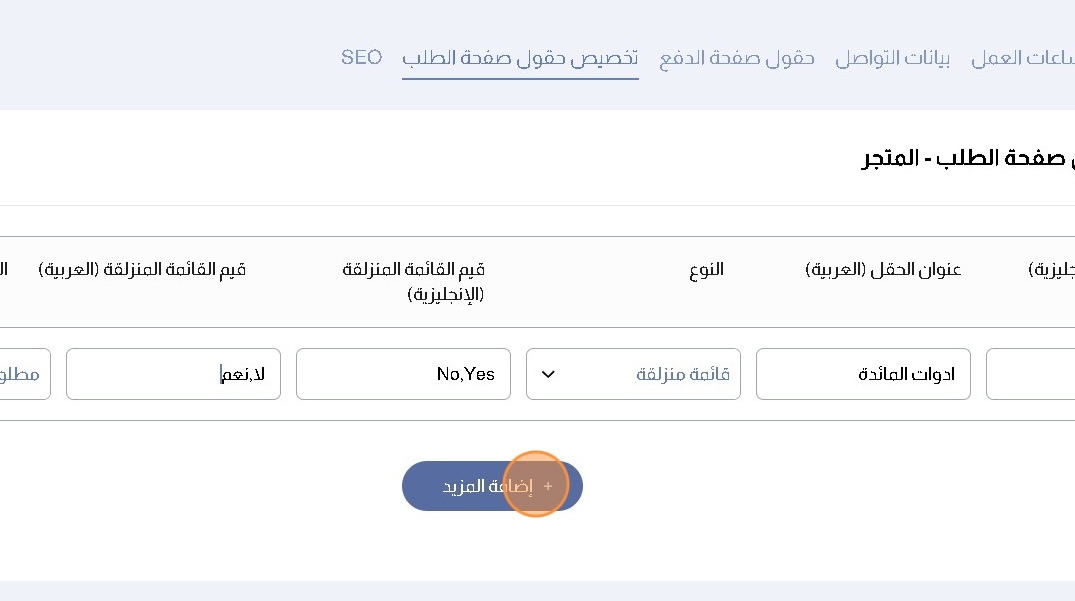Open the حقول صفحة الدفع tab
This screenshot has width=1075, height=601.
[737, 58]
